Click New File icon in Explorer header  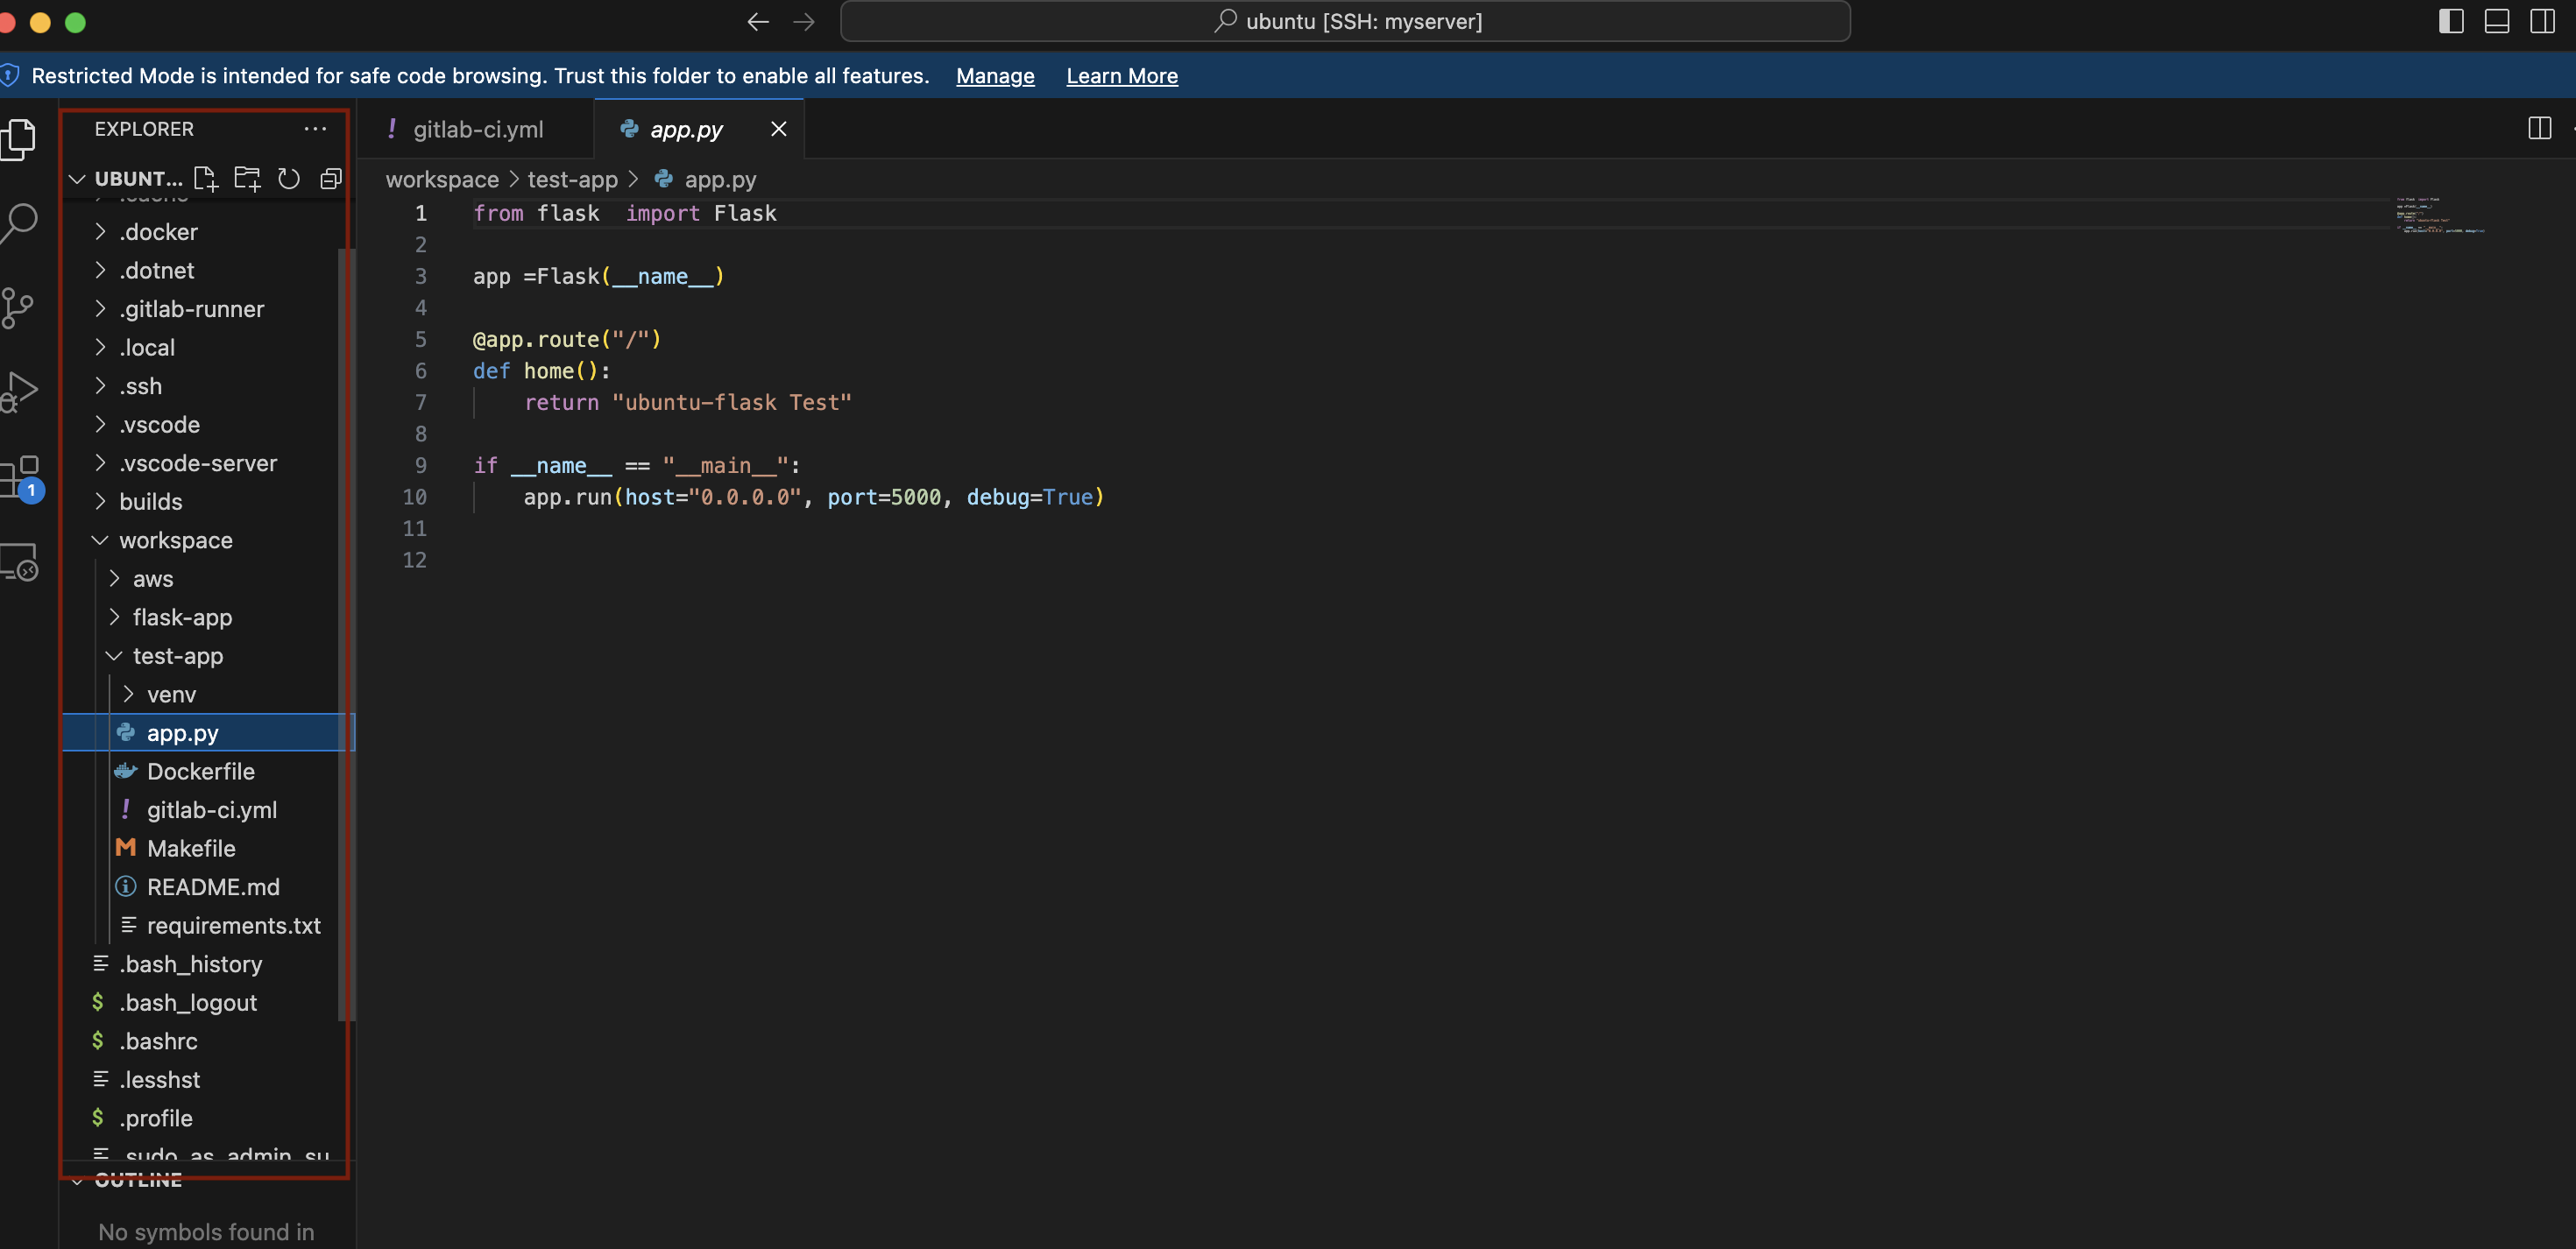[x=205, y=178]
